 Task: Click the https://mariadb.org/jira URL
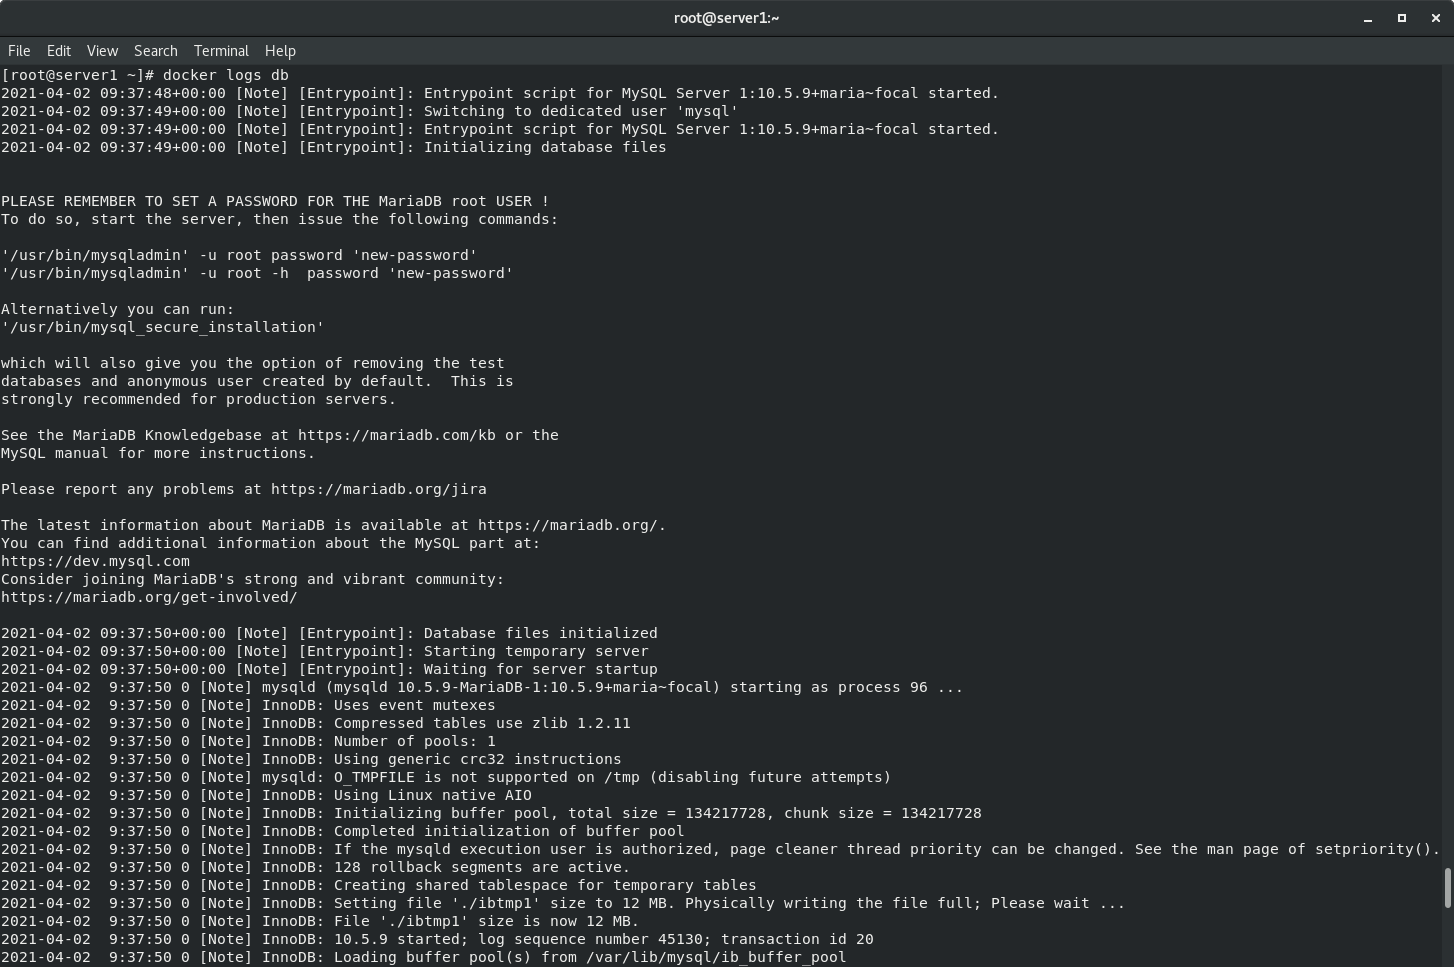click(x=379, y=489)
